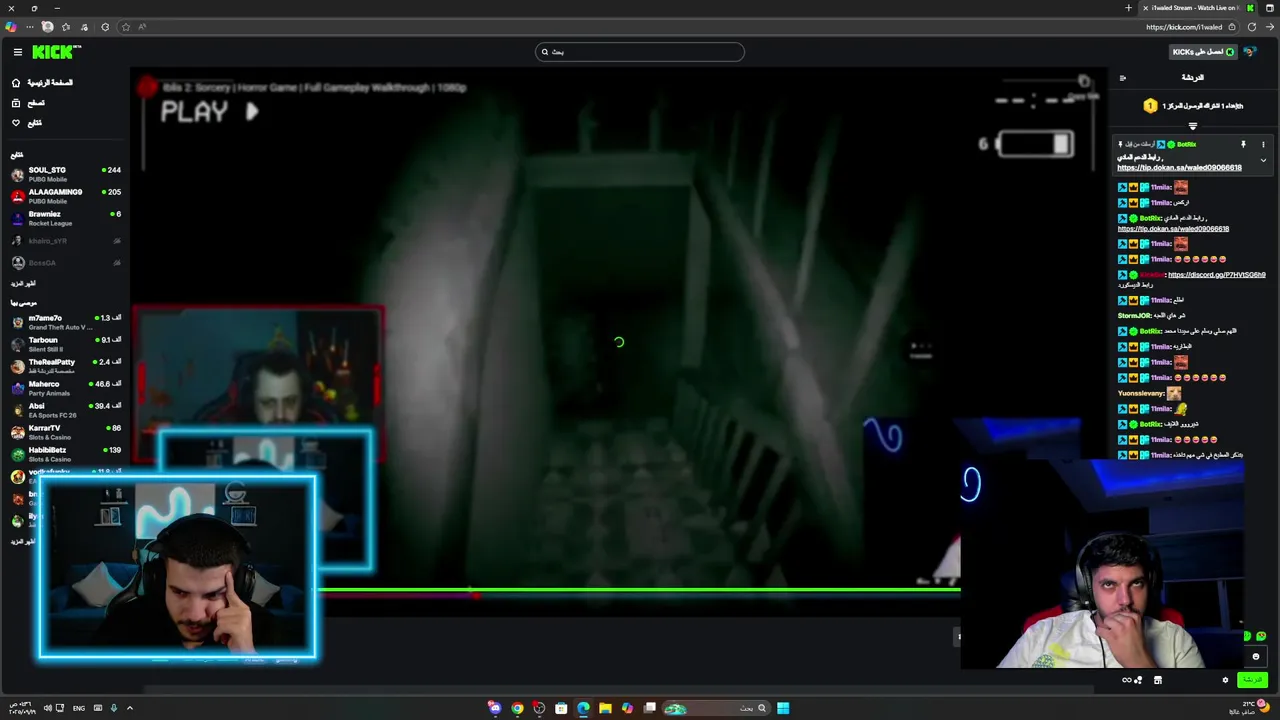Reload the page in Edge
Screen dimensions: 1280x720
(x=1252, y=27)
